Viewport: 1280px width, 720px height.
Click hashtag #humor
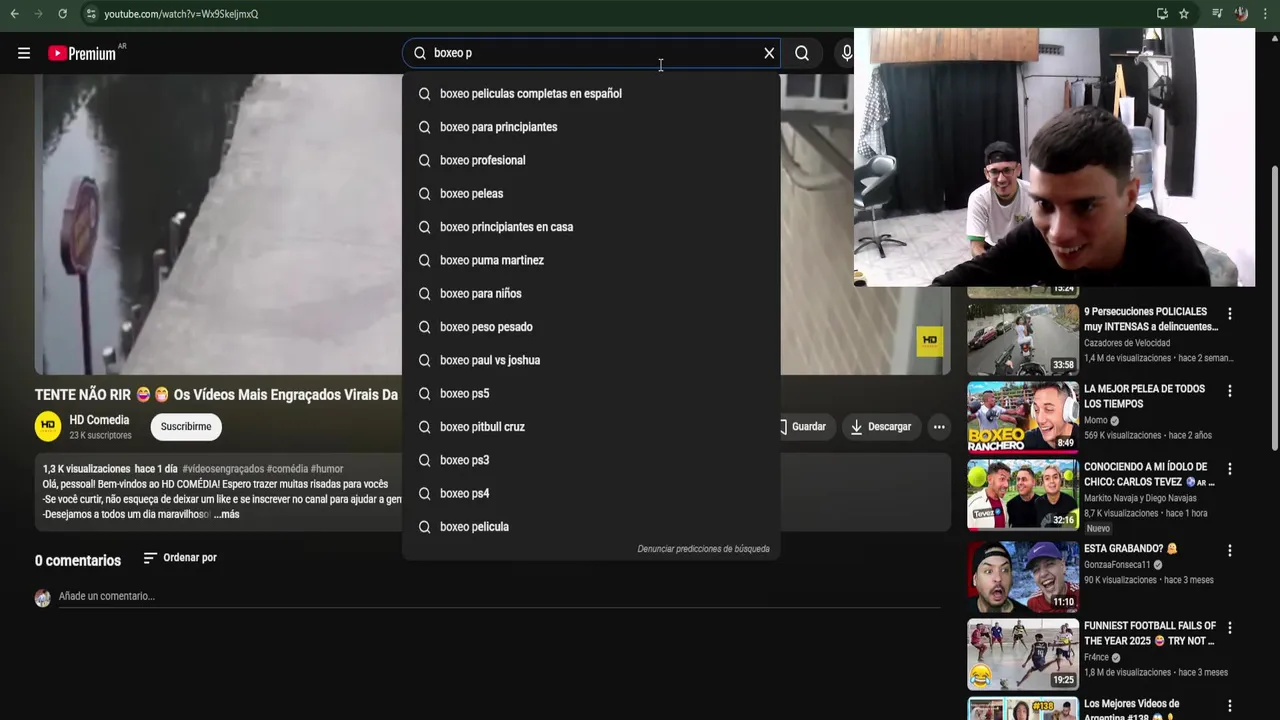click(327, 469)
